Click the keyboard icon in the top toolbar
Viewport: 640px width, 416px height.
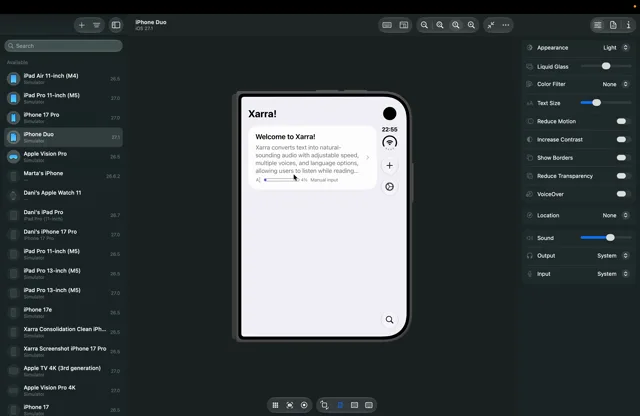coord(387,25)
